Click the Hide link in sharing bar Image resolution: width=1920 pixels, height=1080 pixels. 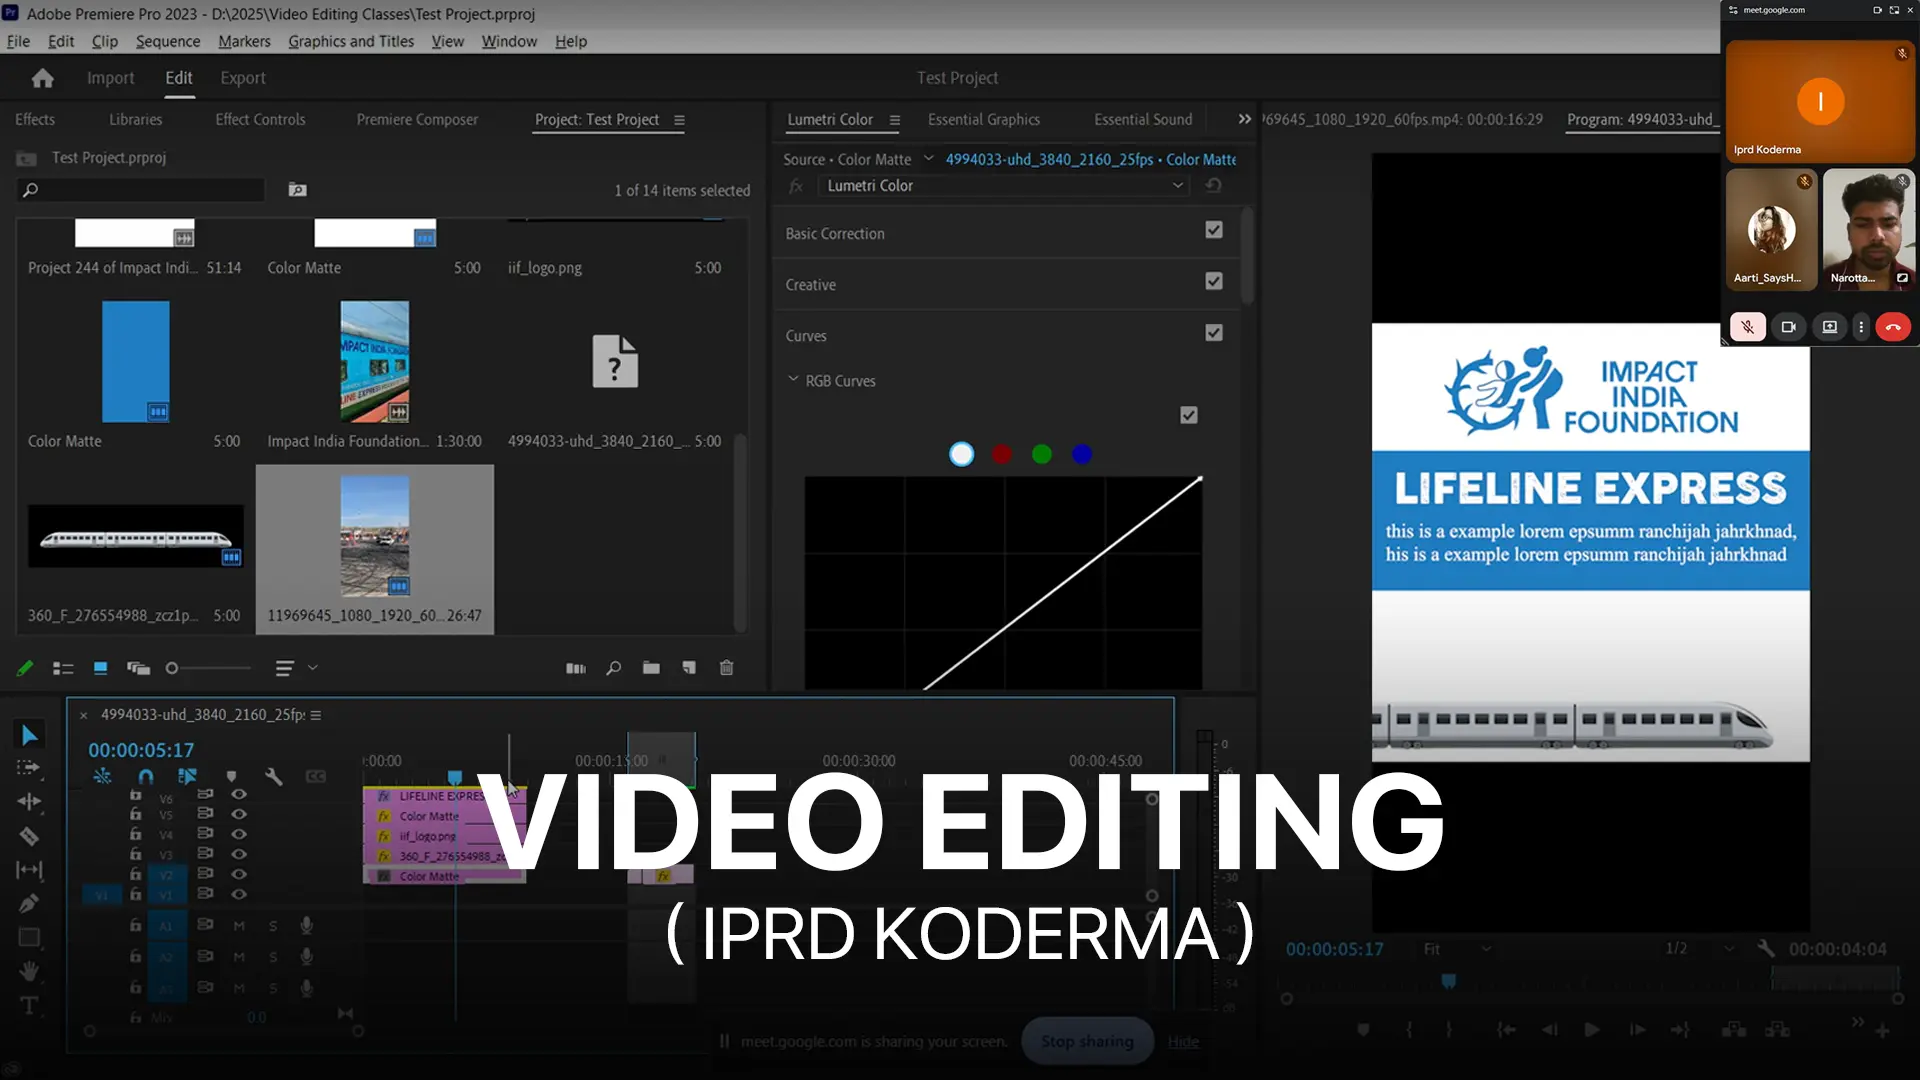point(1183,1042)
